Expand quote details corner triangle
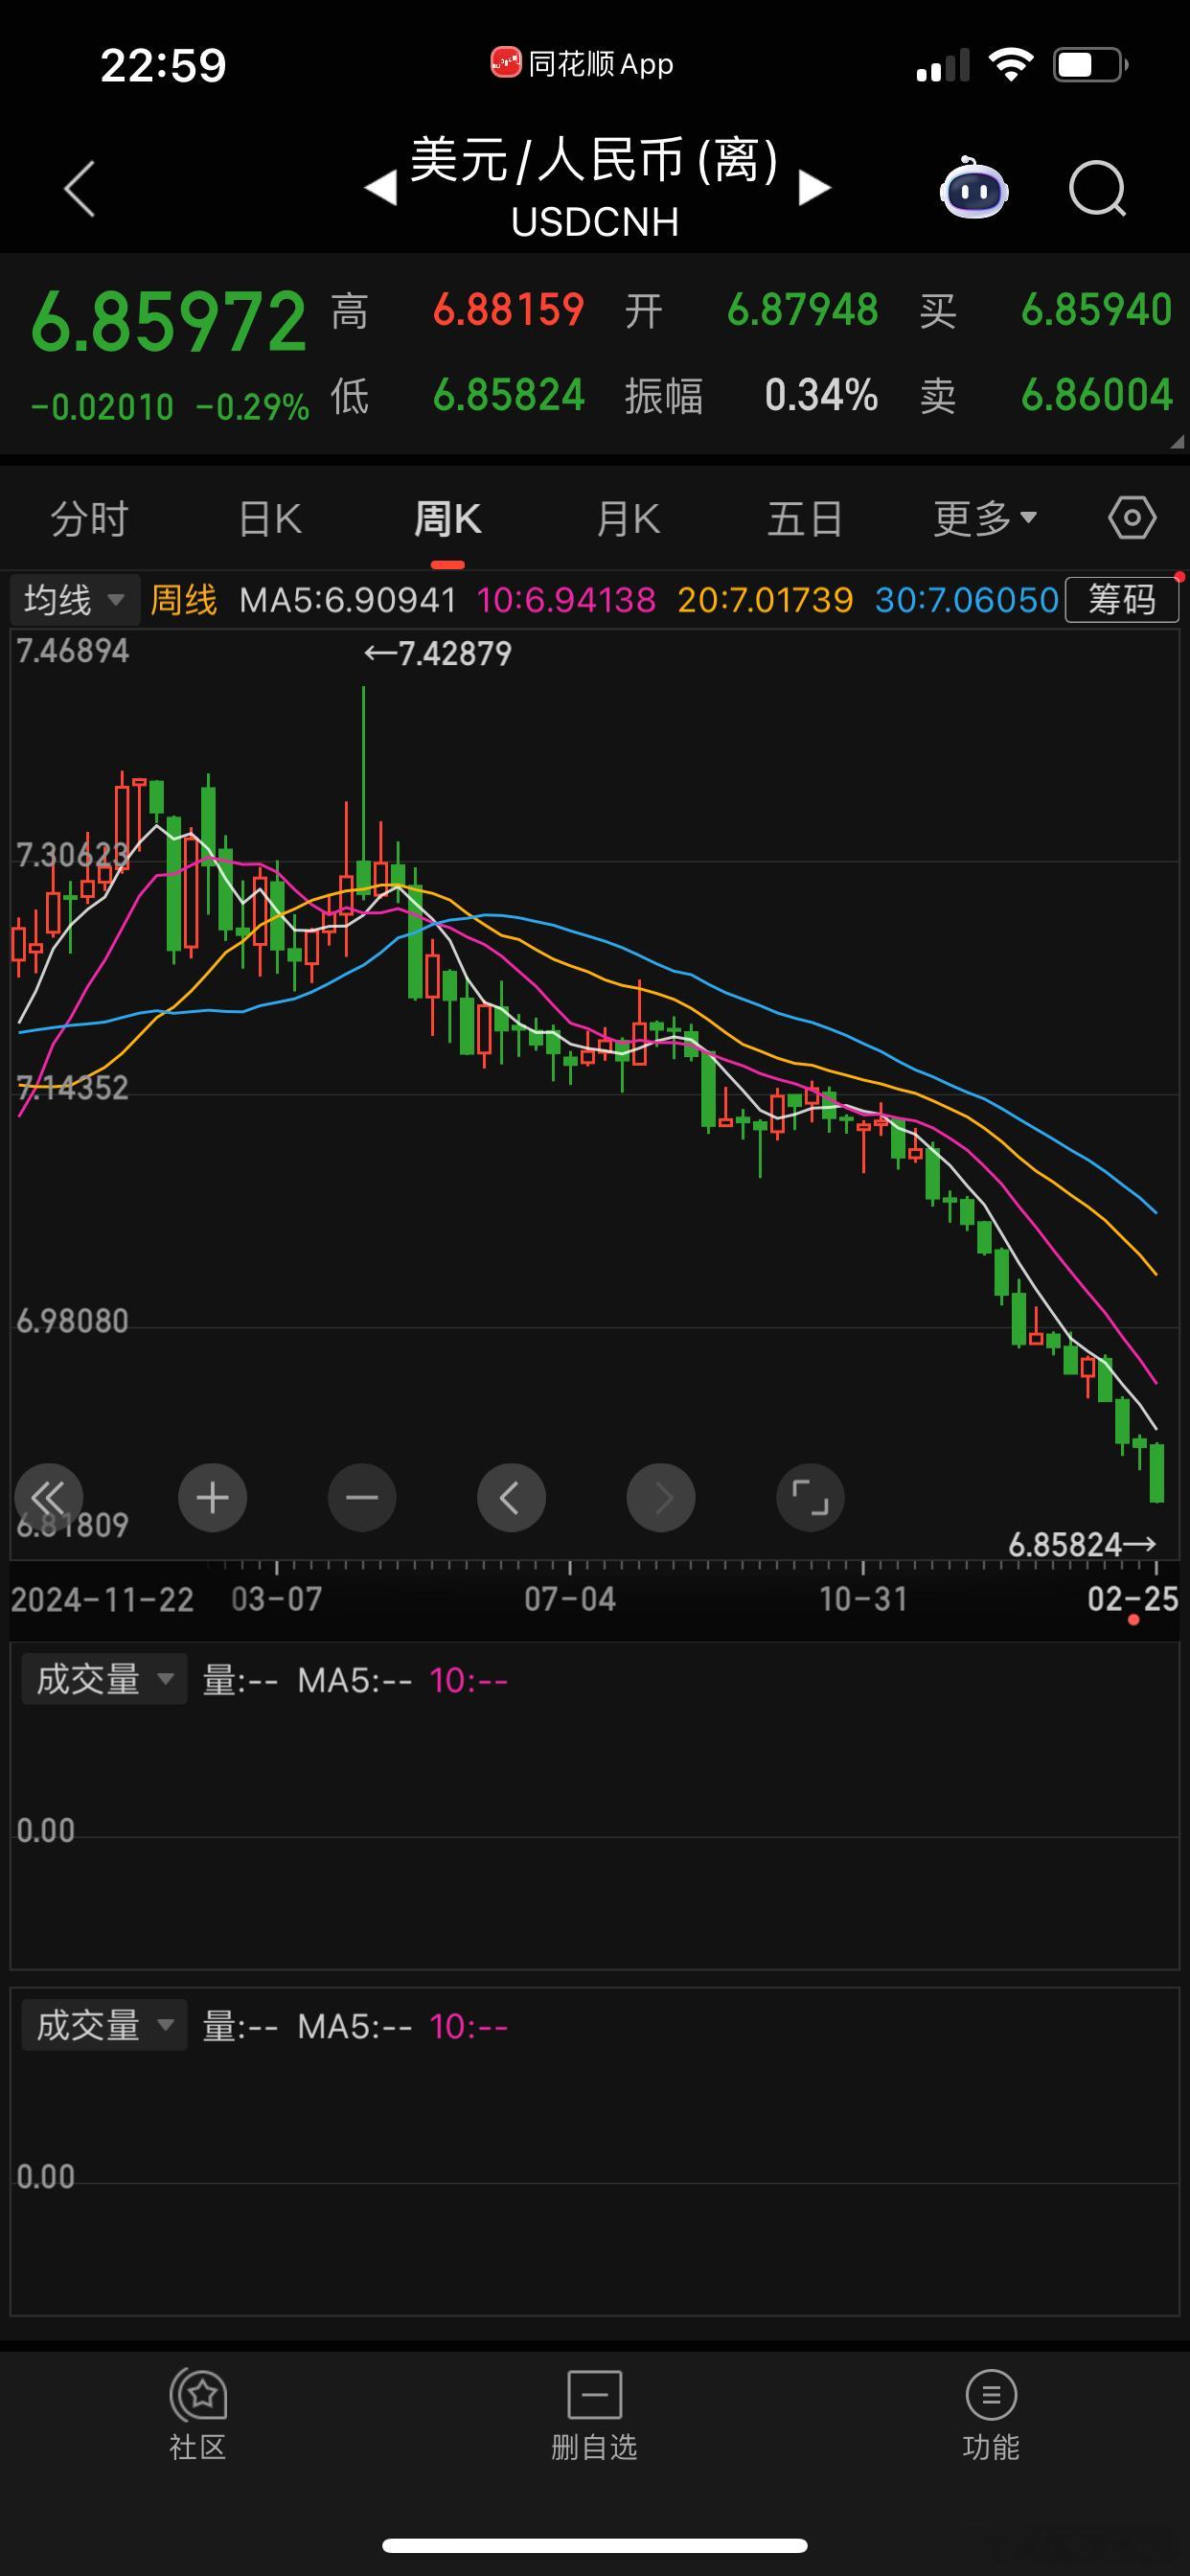The image size is (1190, 2576). click(1177, 441)
